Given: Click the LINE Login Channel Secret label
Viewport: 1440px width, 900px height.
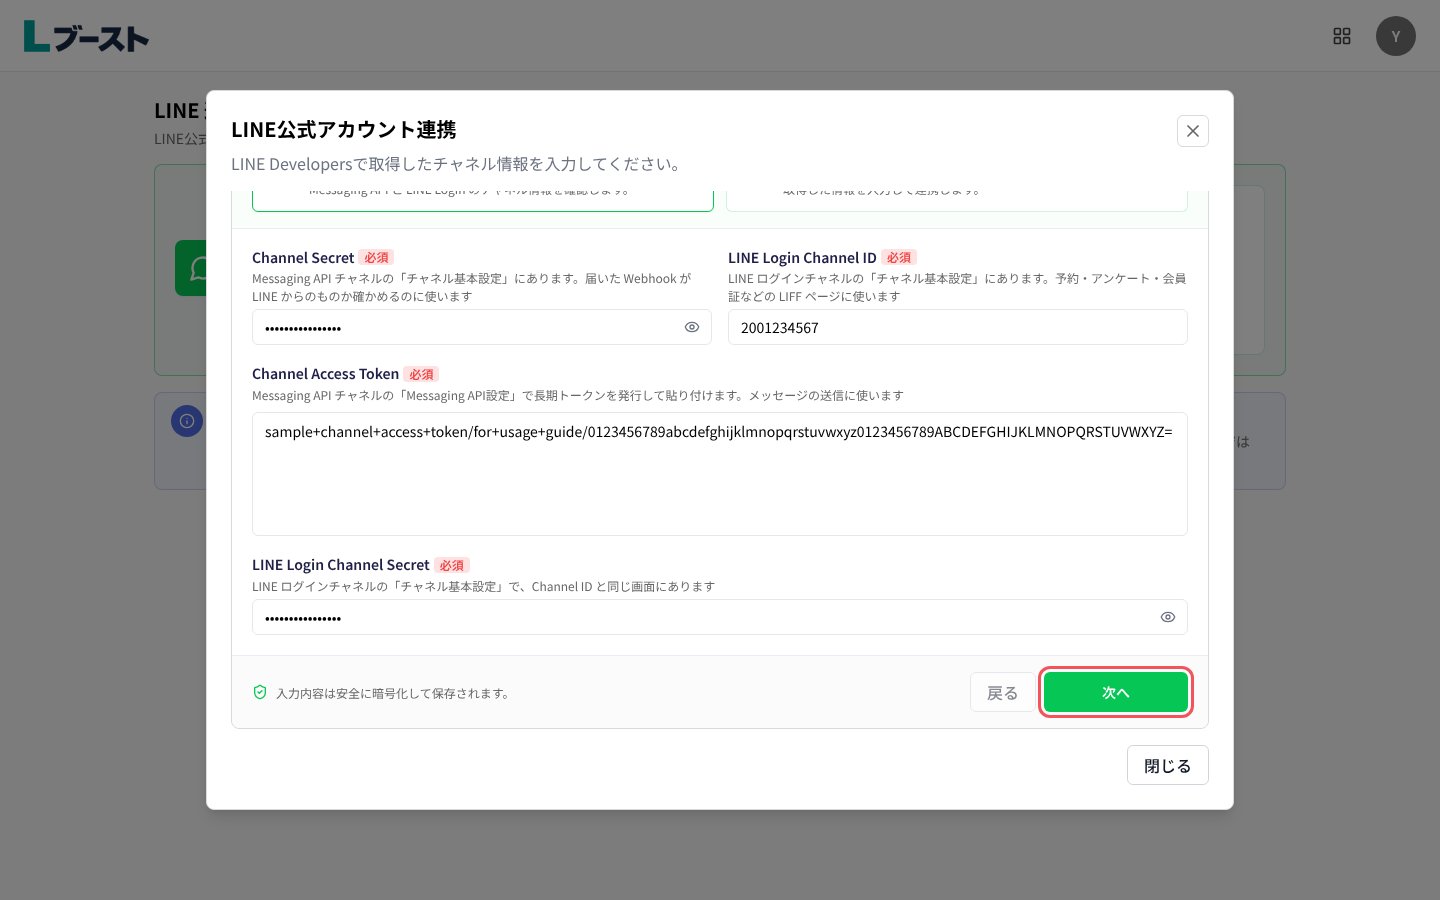Looking at the screenshot, I should coord(340,565).
